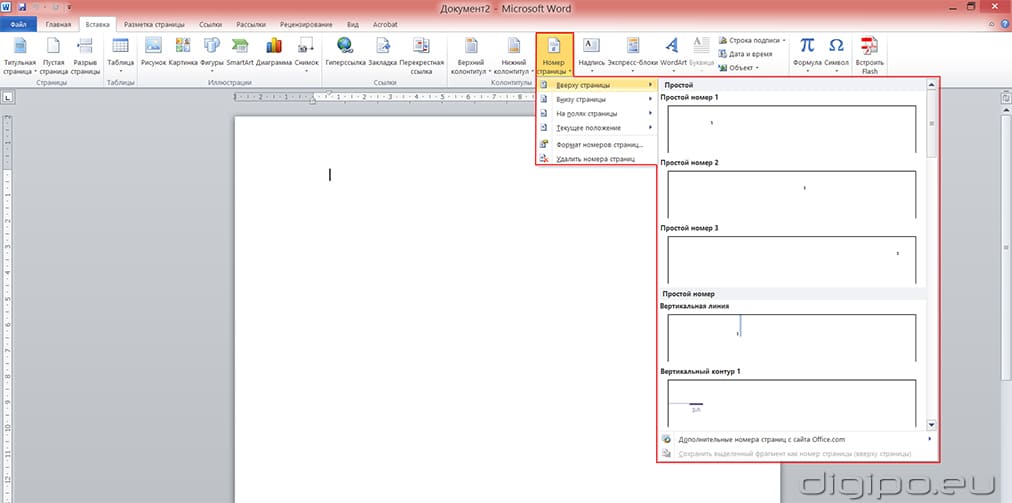Open the SmartArt graphic tool
Image resolution: width=1012 pixels, height=503 pixels.
[240, 52]
